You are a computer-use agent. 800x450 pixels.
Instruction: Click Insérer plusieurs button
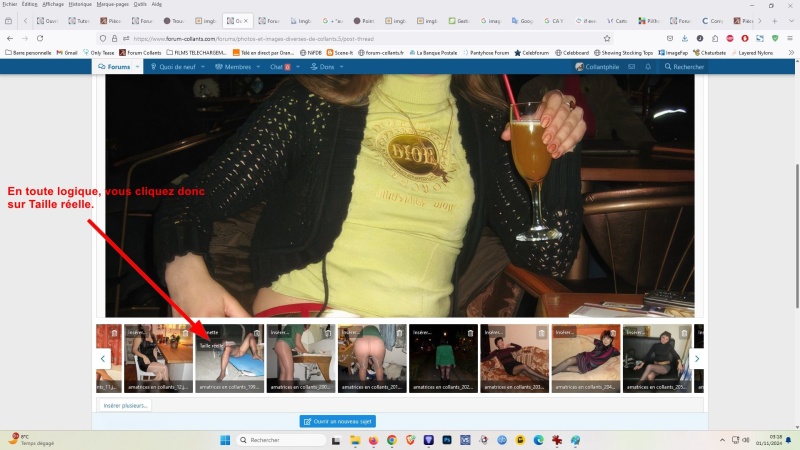click(125, 406)
